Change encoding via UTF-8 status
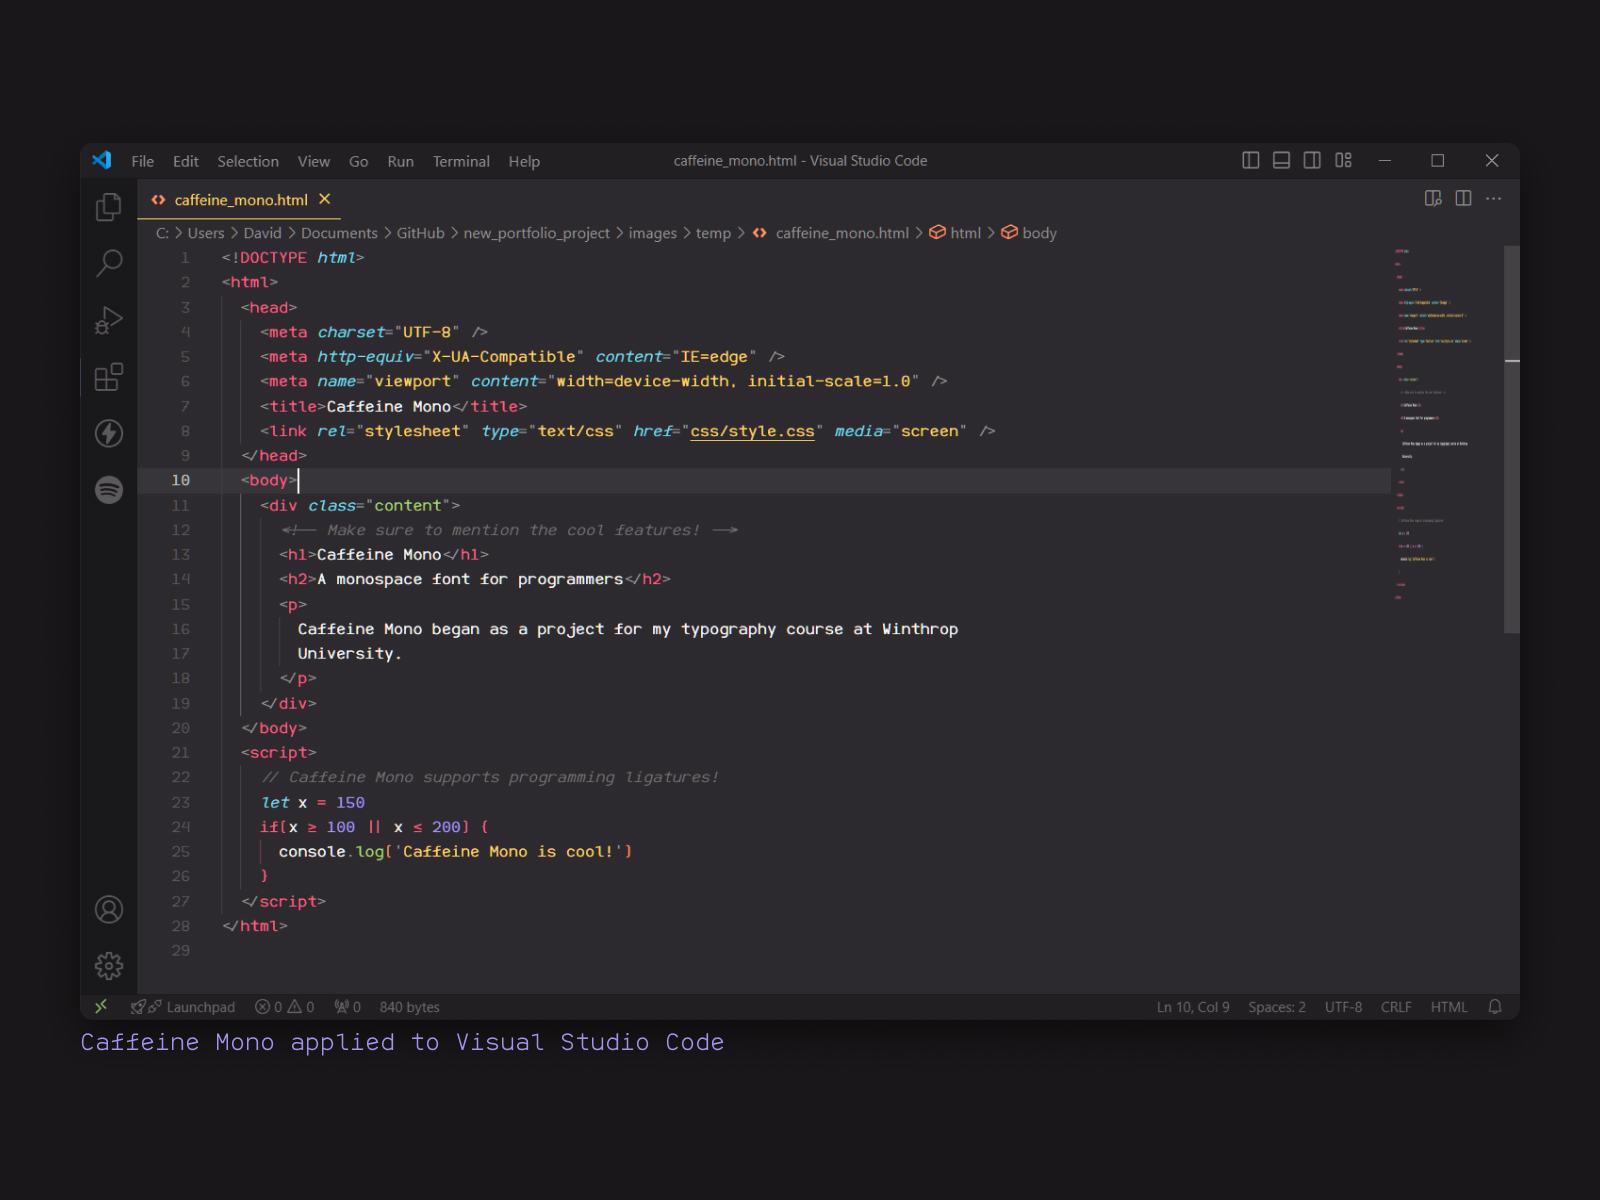The width and height of the screenshot is (1600, 1200). pos(1343,1007)
